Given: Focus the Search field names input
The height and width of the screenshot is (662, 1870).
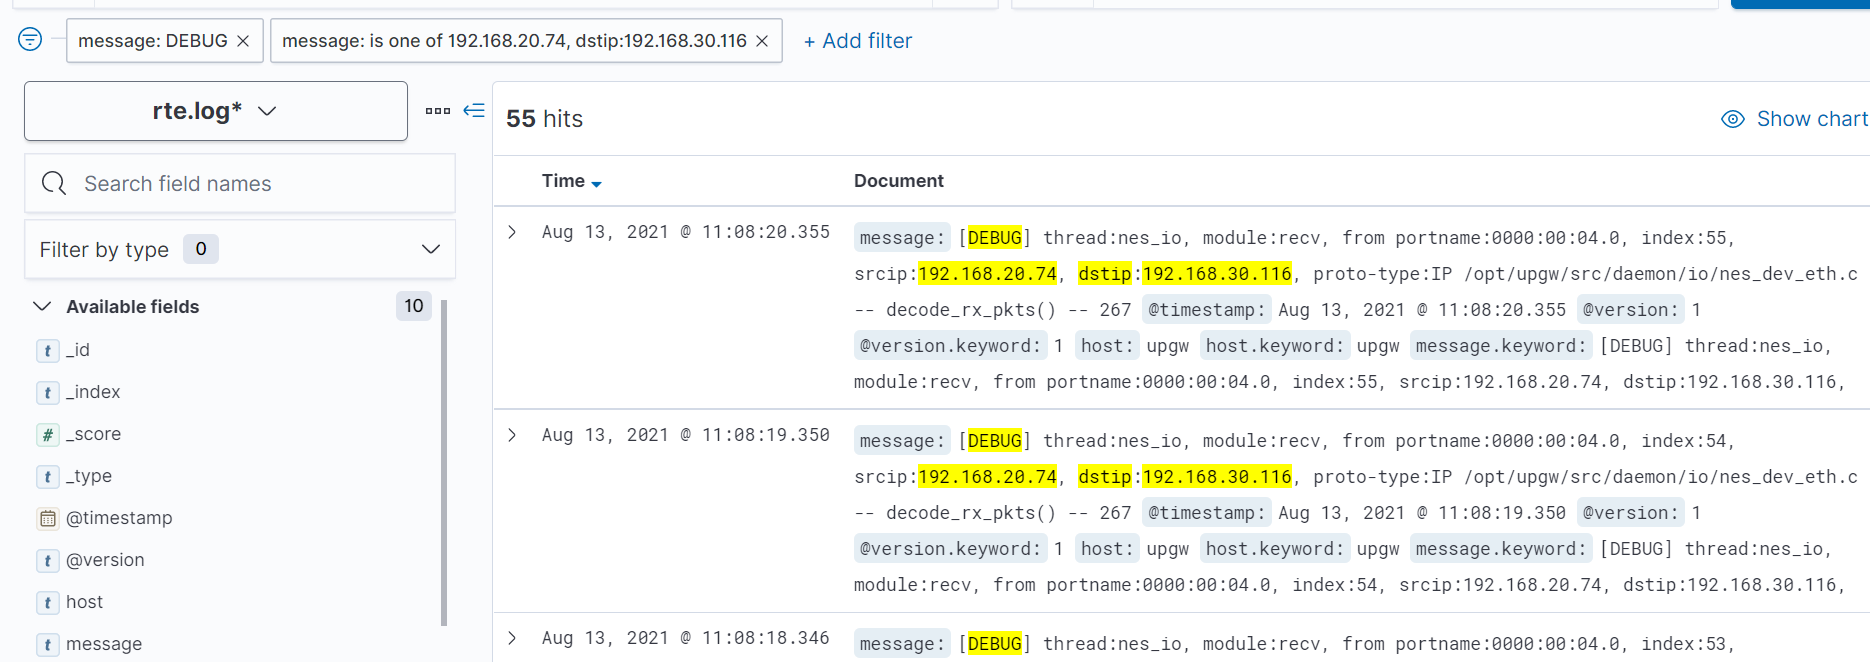Looking at the screenshot, I should [x=240, y=183].
